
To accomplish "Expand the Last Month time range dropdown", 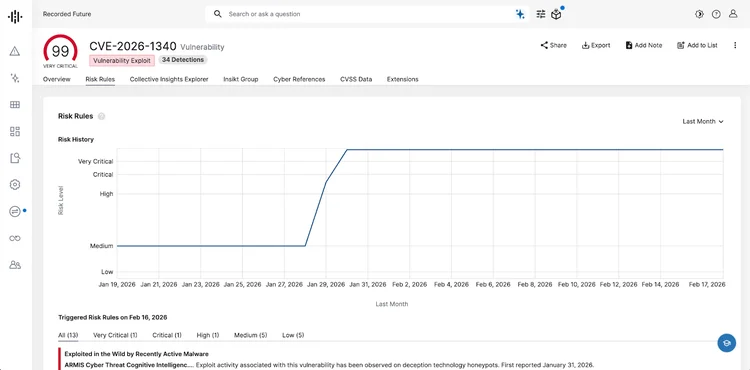I will 703,121.
